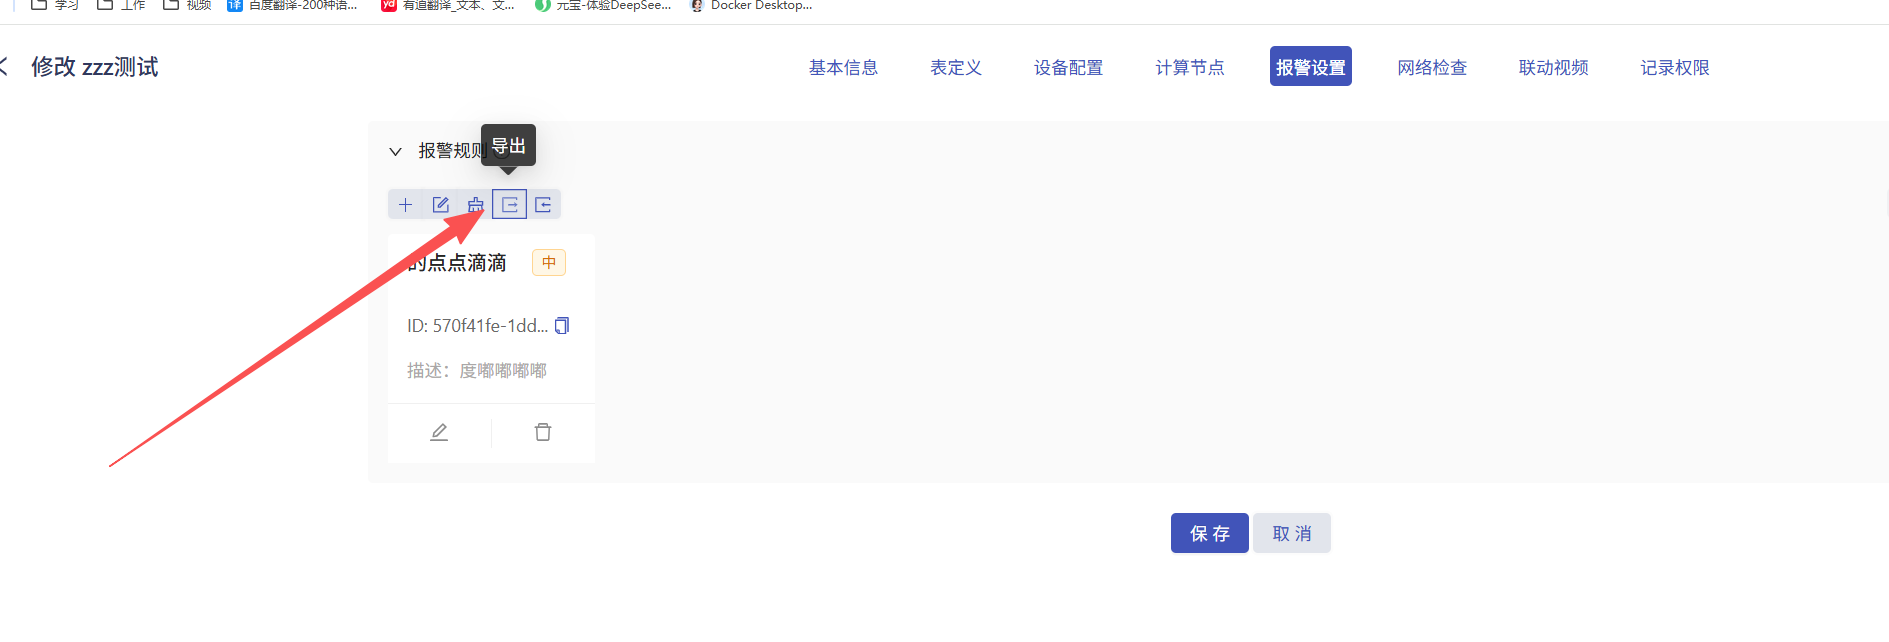Open the 表定义 tab
Image resolution: width=1889 pixels, height=642 pixels.
(x=956, y=67)
